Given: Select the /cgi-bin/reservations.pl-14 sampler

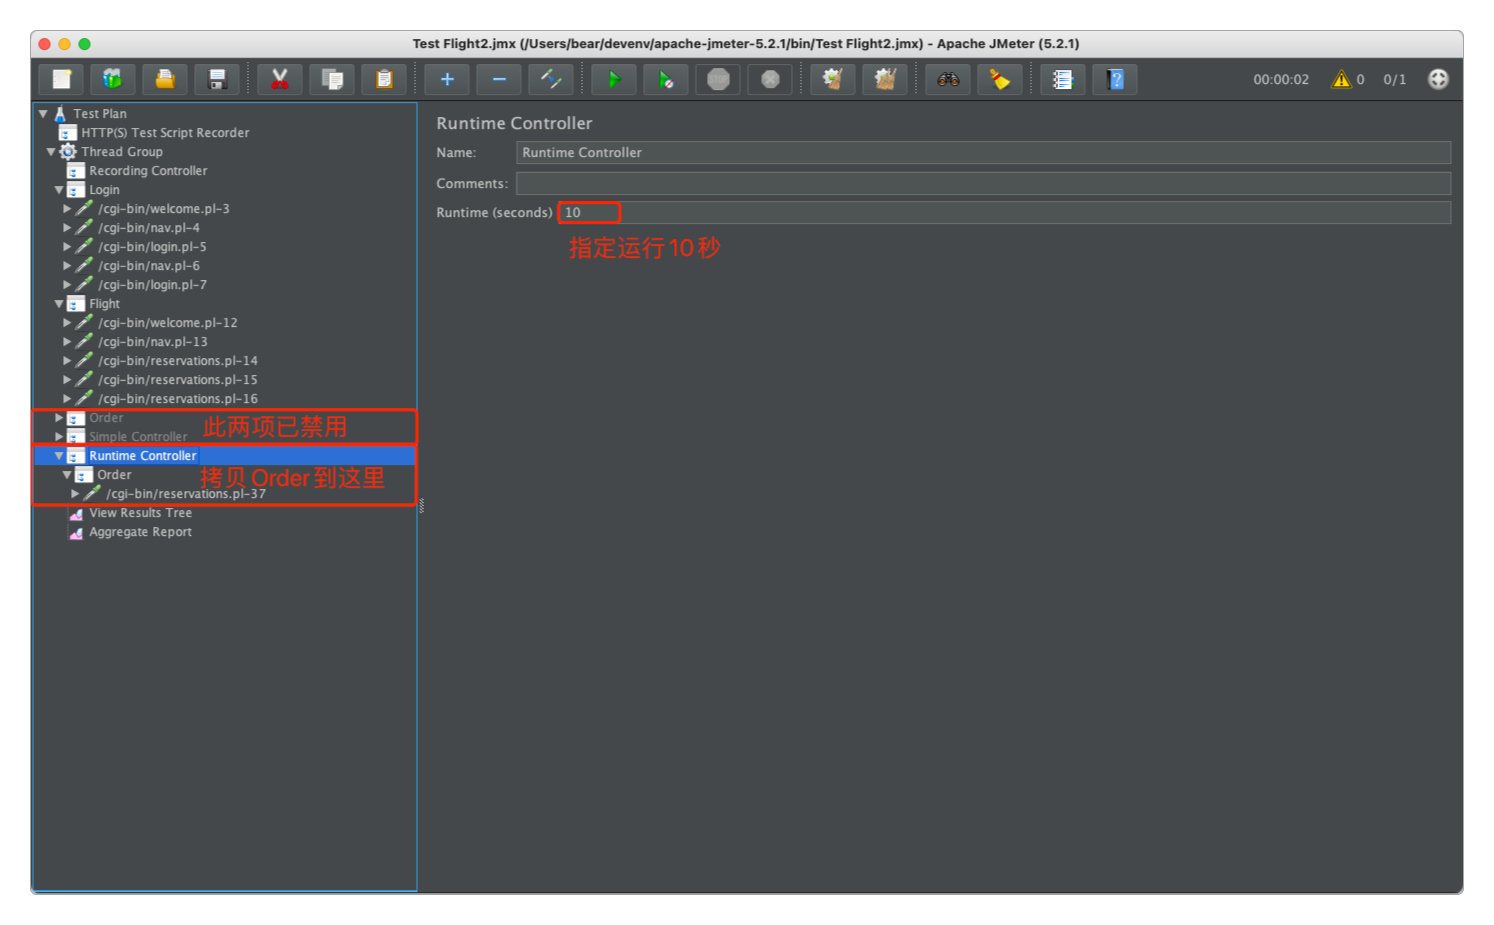Looking at the screenshot, I should tap(178, 361).
